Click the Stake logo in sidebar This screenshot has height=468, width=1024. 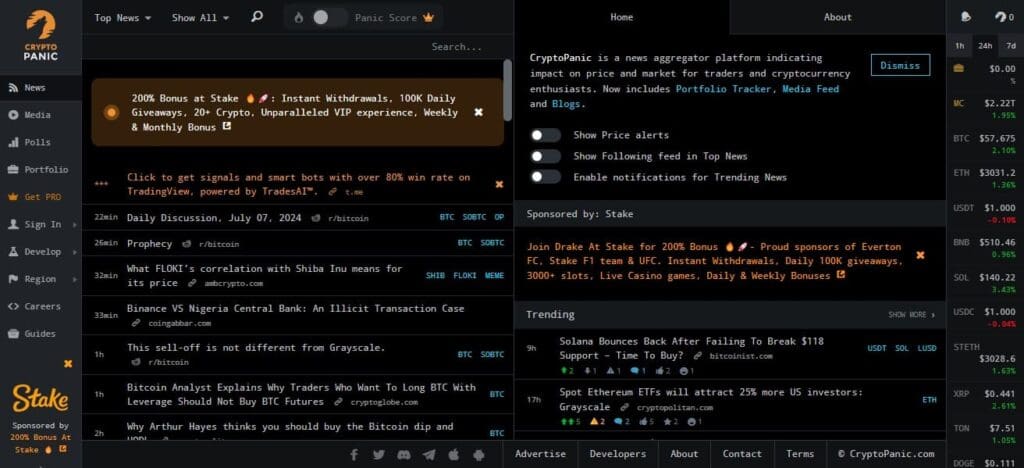tap(40, 398)
